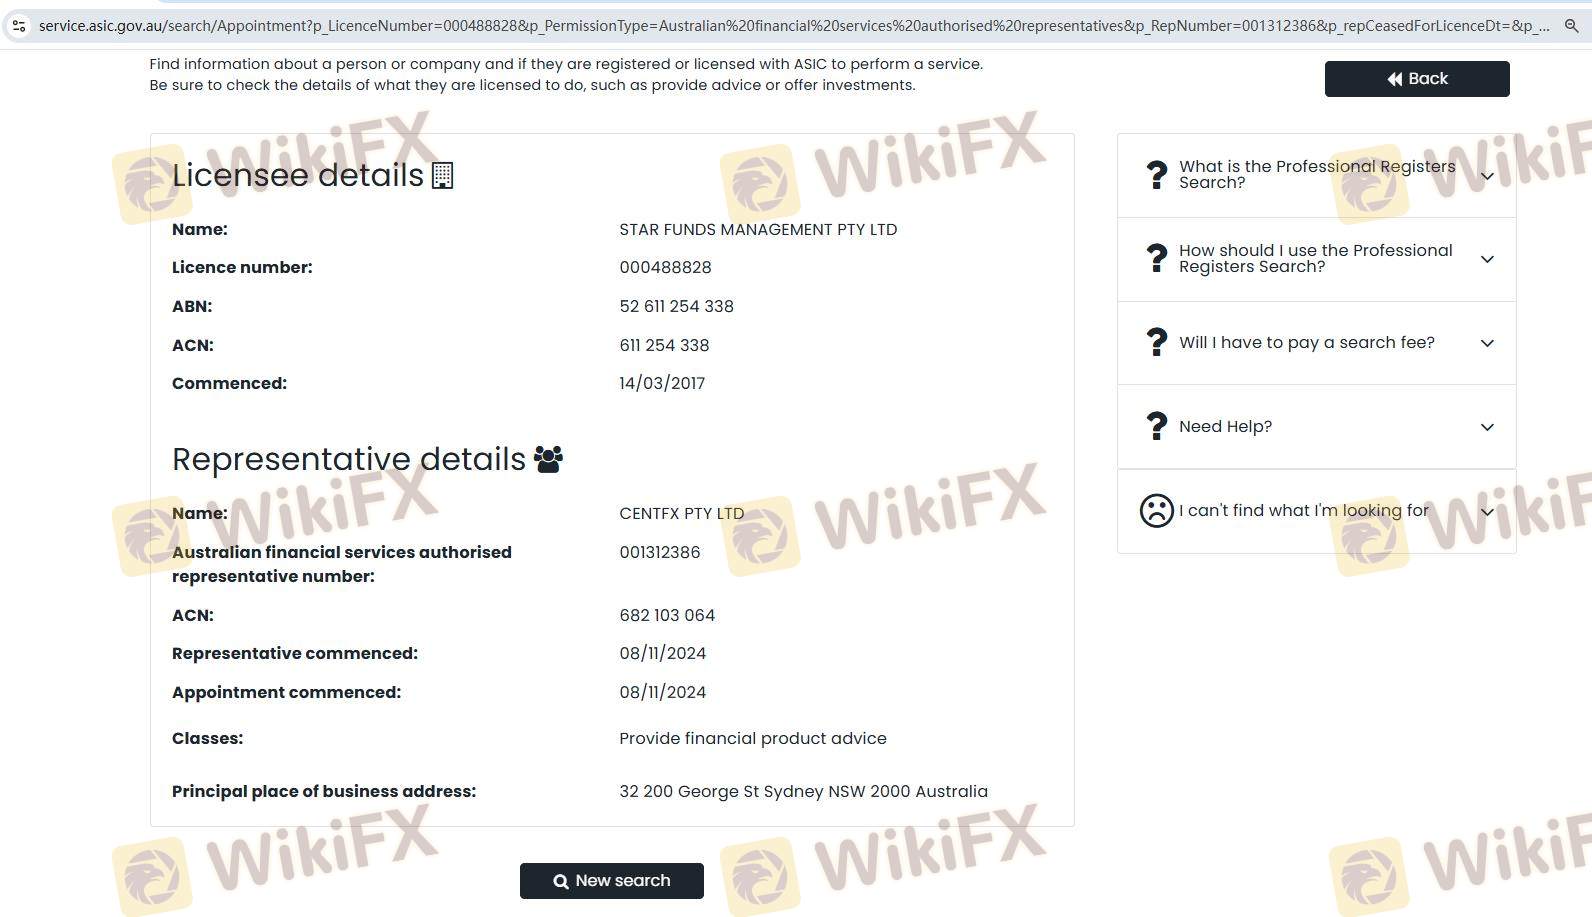Screen dimensions: 1592x917
Task: Select licensee name STAR FUNDS MANAGEMENT PTY LTD
Action: tap(758, 230)
